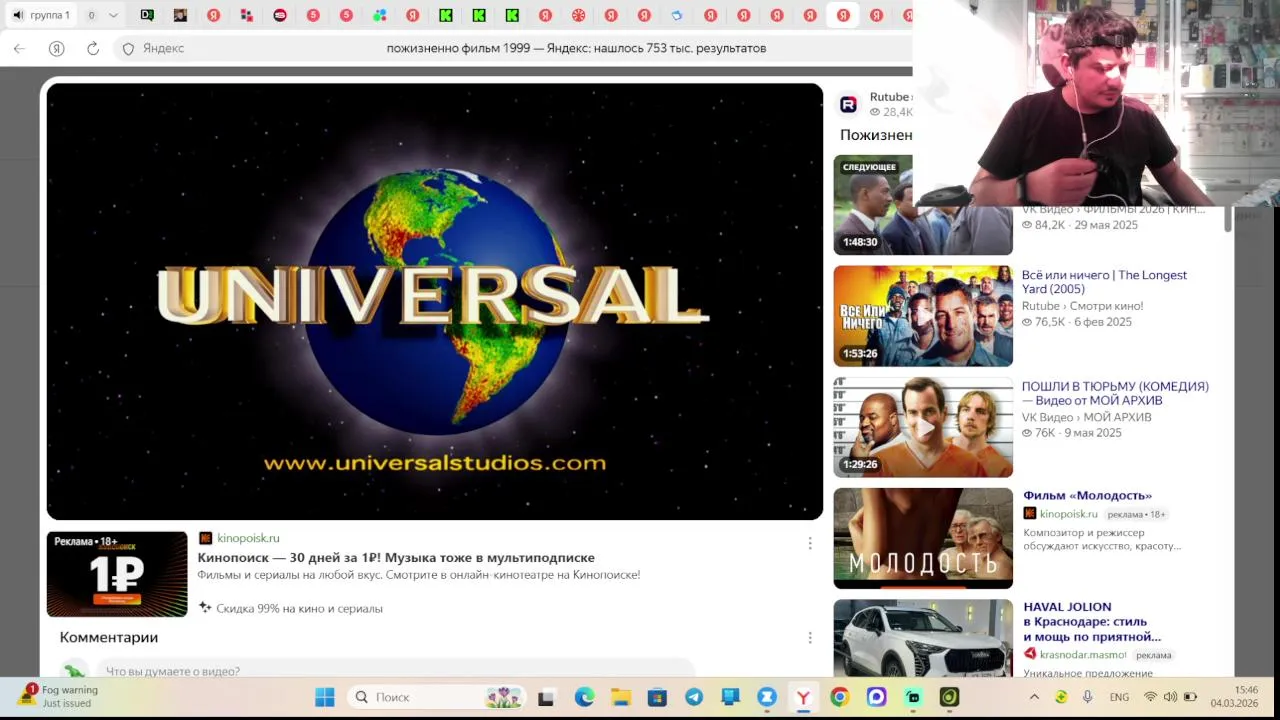Launch Microsoft Edge from taskbar
Image resolution: width=1280 pixels, height=720 pixels.
pyautogui.click(x=584, y=697)
